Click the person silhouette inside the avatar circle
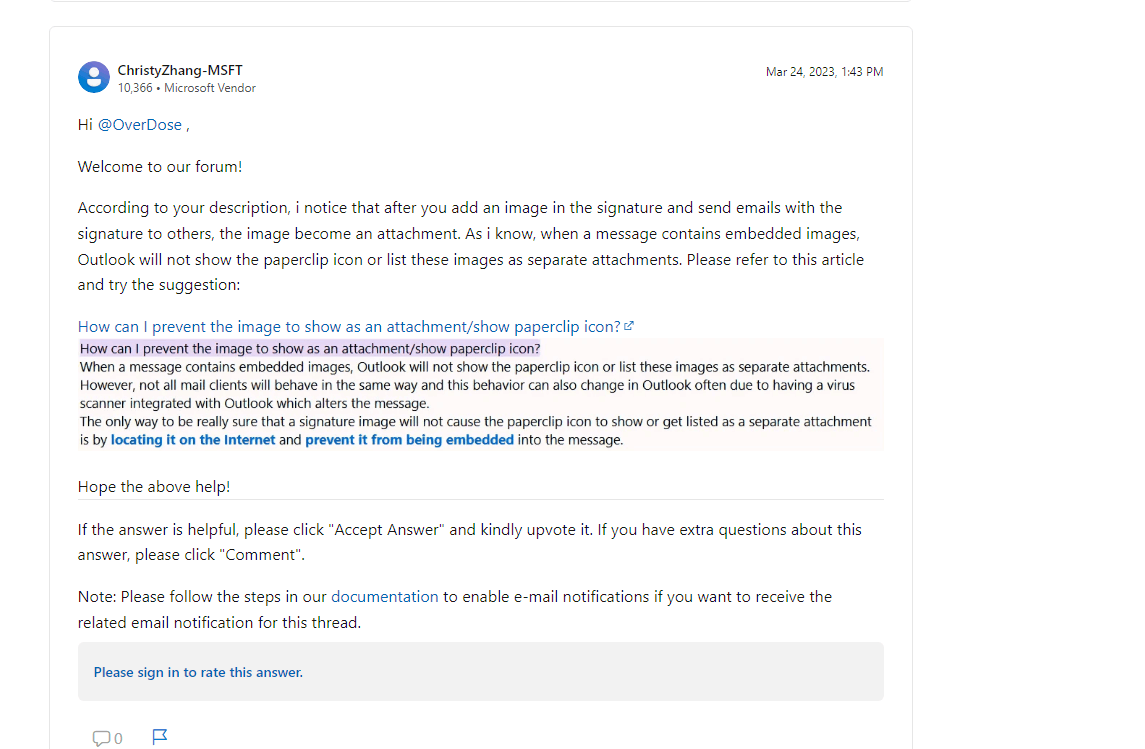 pos(93,77)
